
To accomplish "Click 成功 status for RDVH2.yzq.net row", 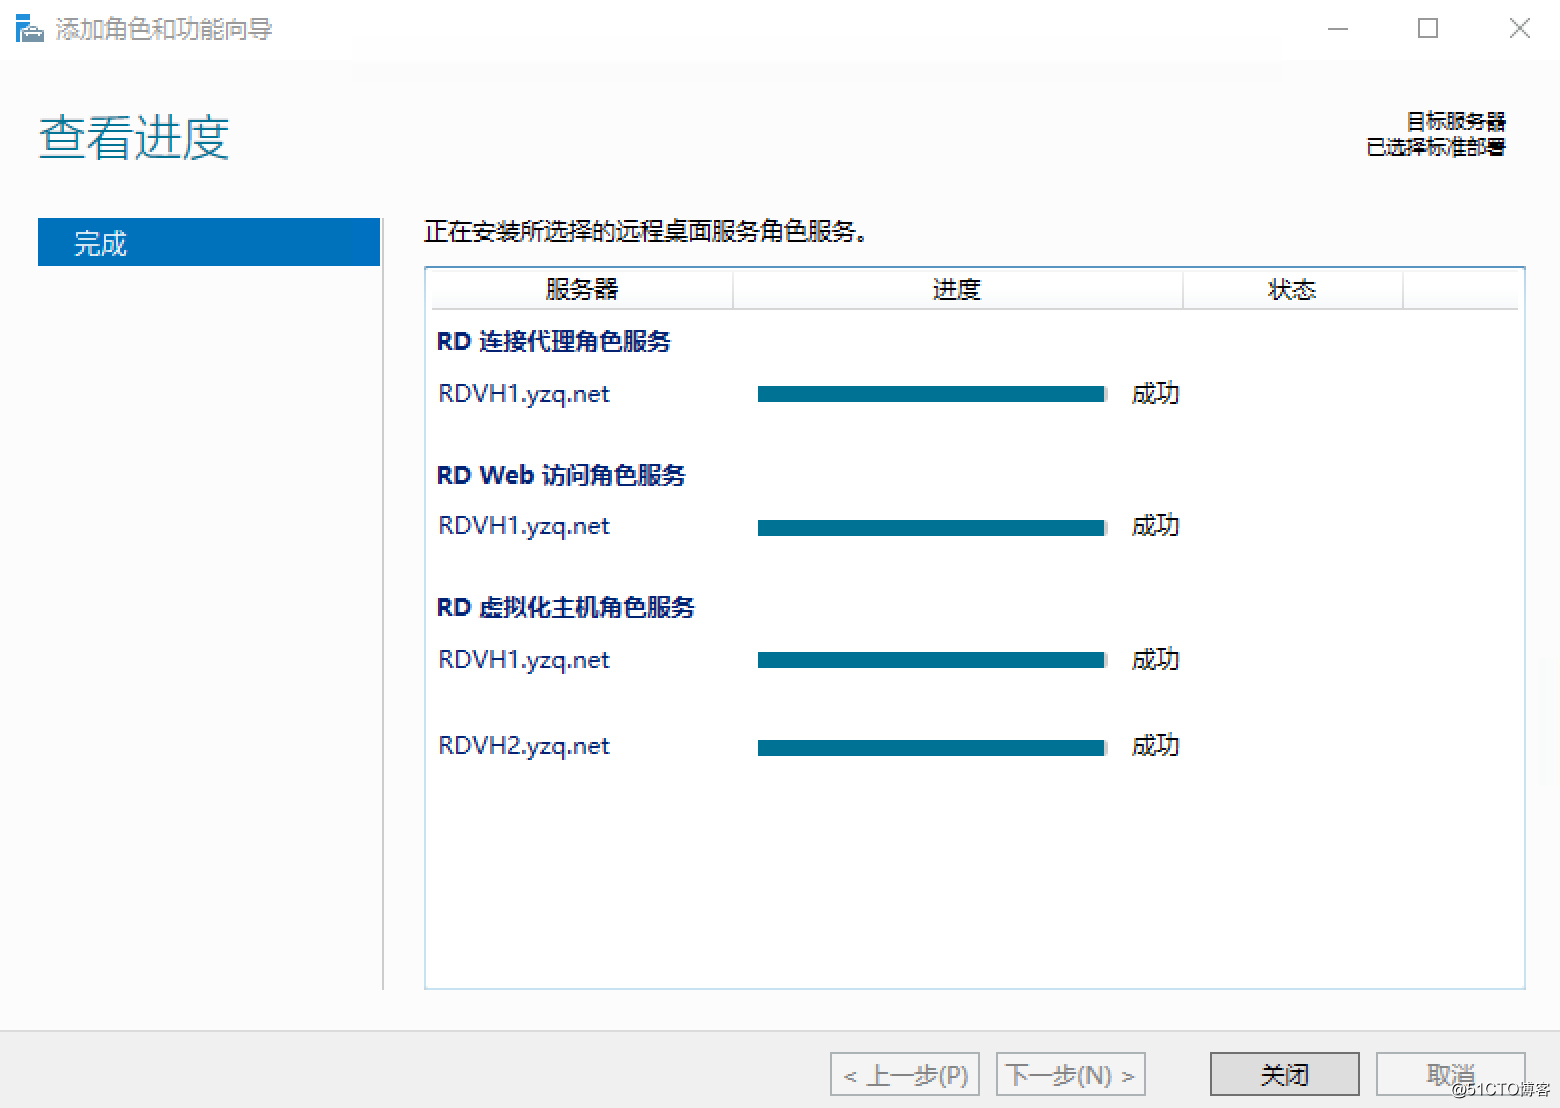I will pos(1155,745).
